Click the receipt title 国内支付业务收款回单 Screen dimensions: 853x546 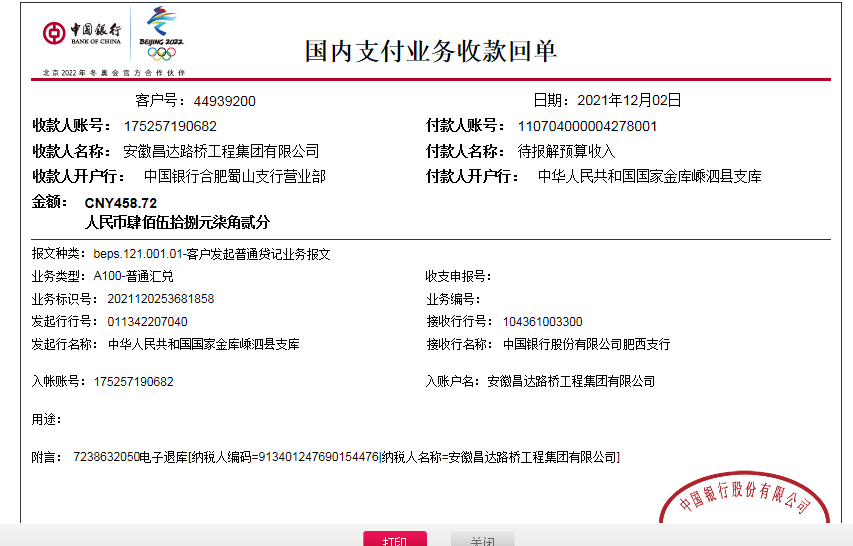click(x=431, y=52)
